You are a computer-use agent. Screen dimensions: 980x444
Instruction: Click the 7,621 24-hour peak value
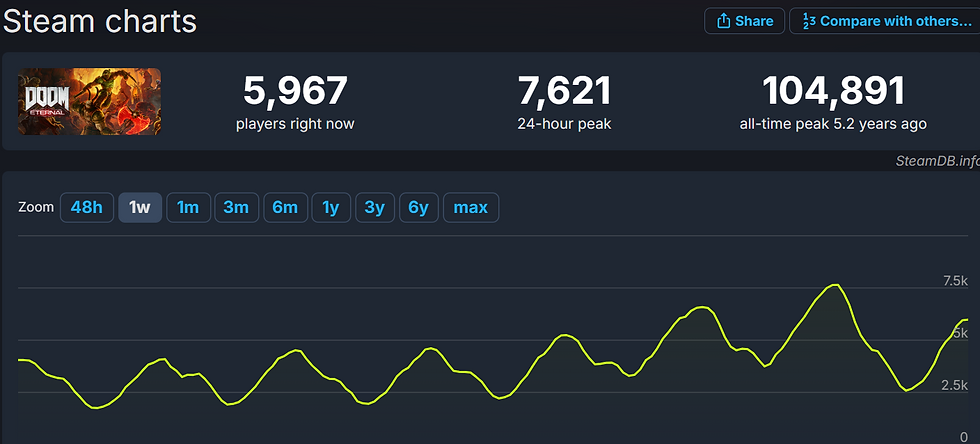(564, 91)
